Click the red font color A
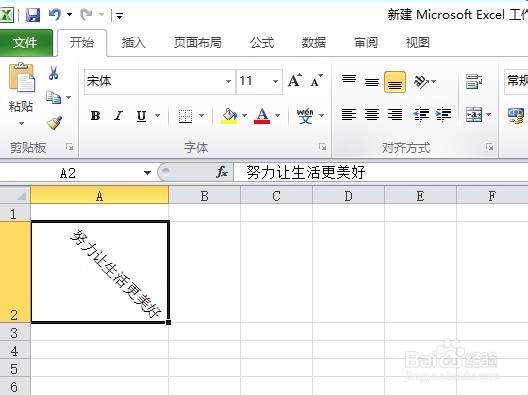The height and width of the screenshot is (395, 528). point(262,116)
